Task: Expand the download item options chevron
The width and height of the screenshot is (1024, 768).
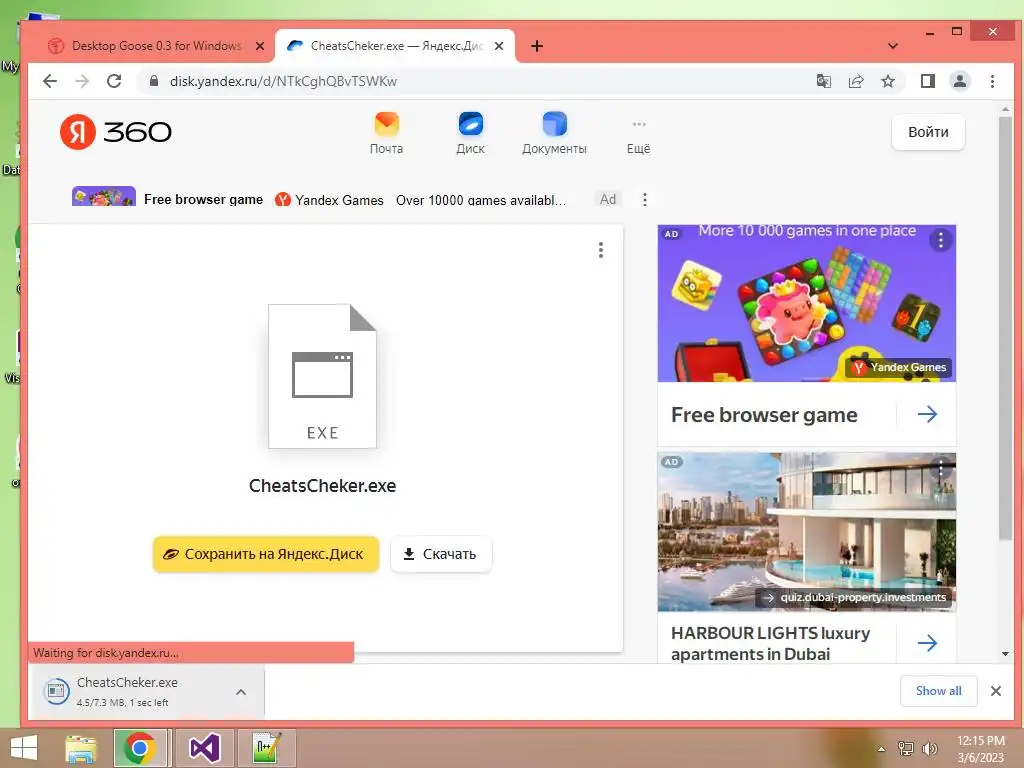Action: [241, 692]
